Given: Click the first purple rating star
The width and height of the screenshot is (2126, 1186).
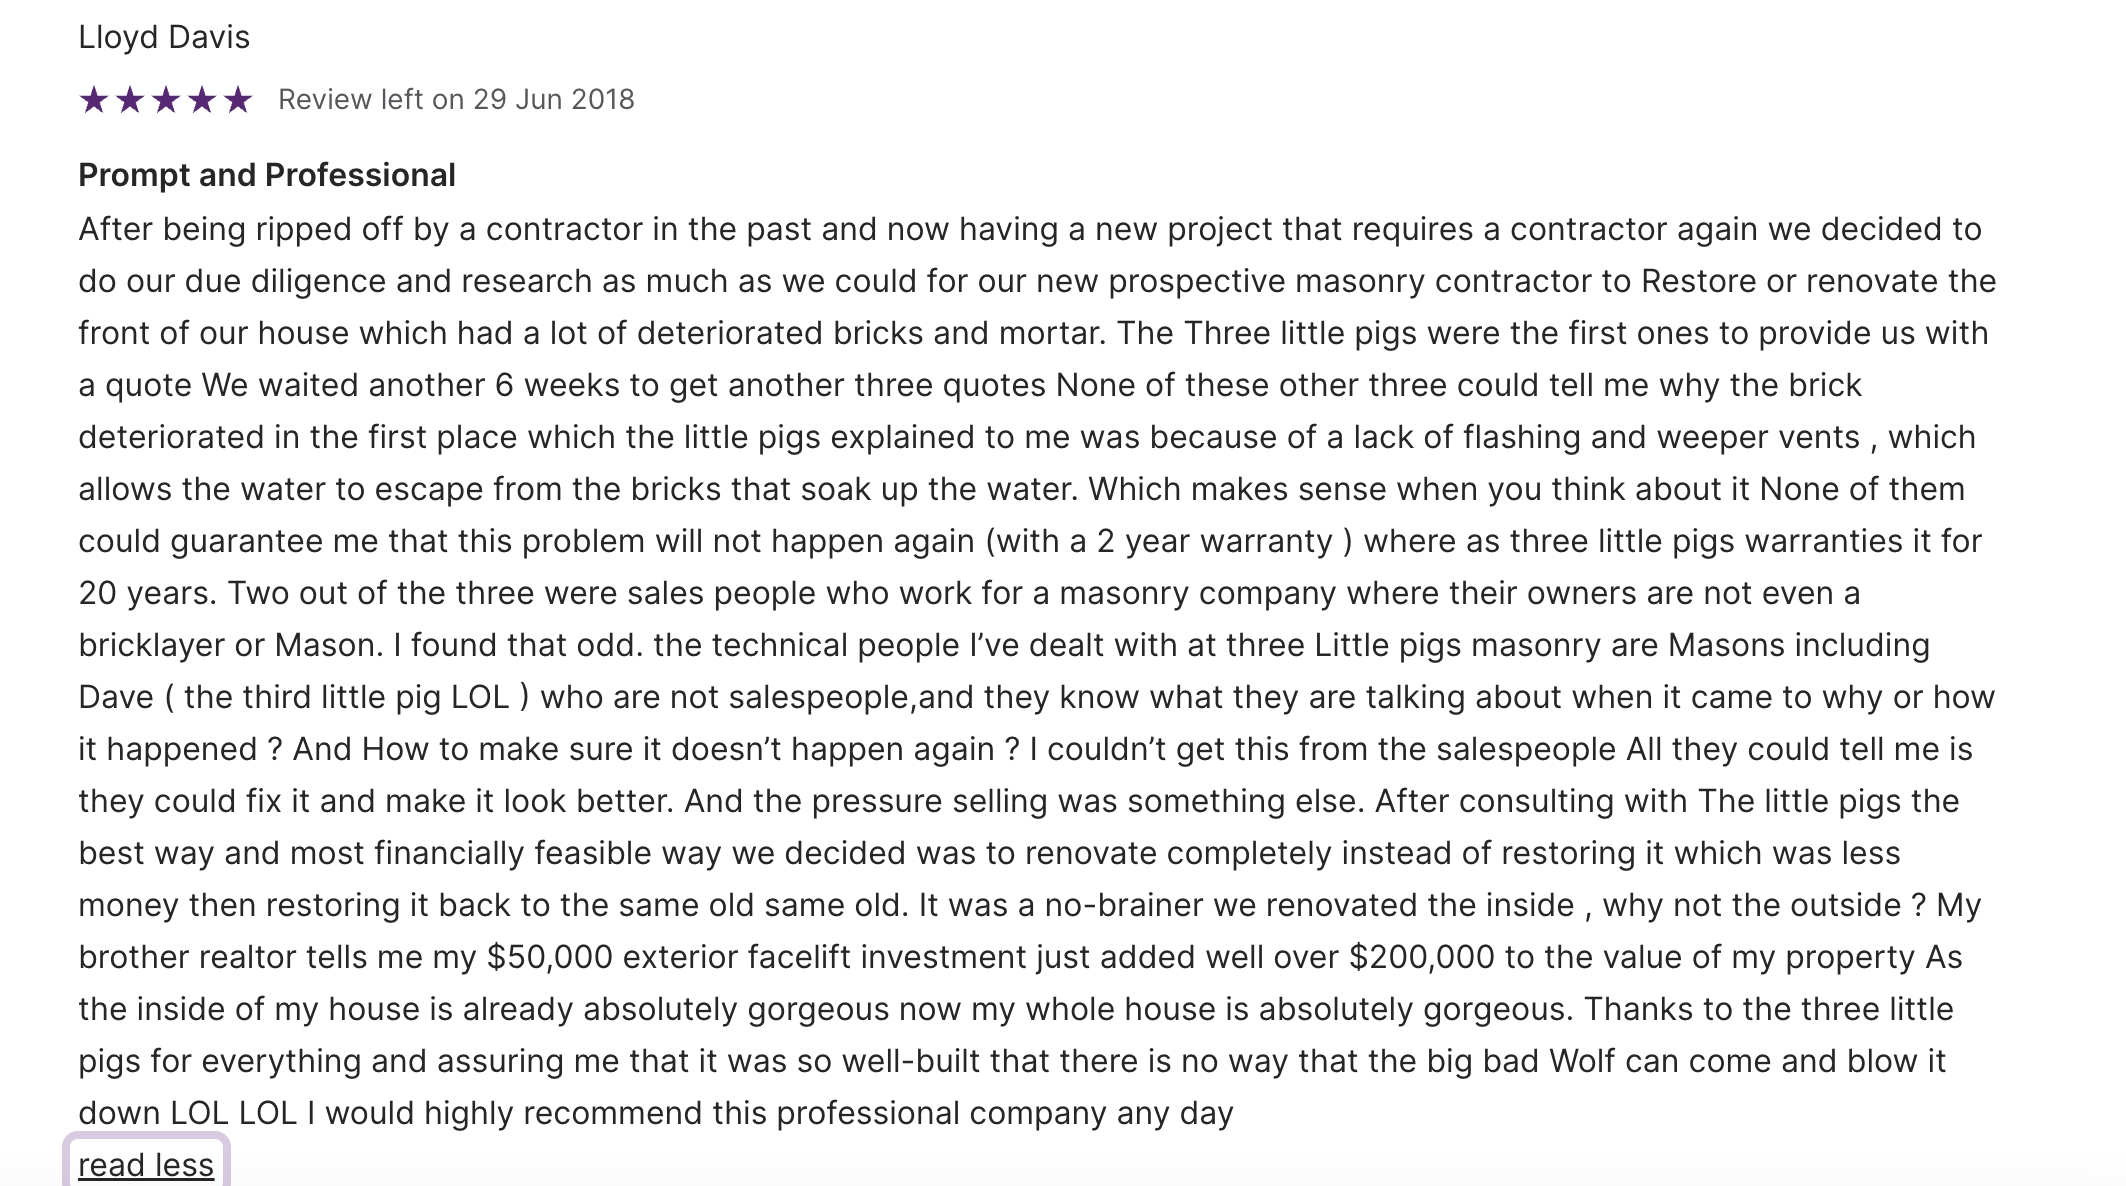Looking at the screenshot, I should tap(94, 100).
